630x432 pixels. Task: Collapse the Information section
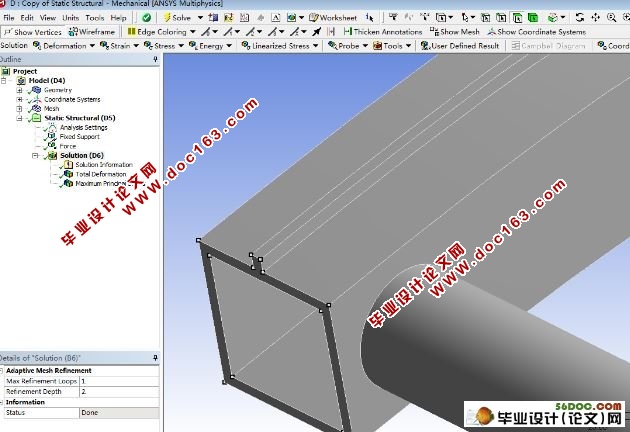click(2, 402)
